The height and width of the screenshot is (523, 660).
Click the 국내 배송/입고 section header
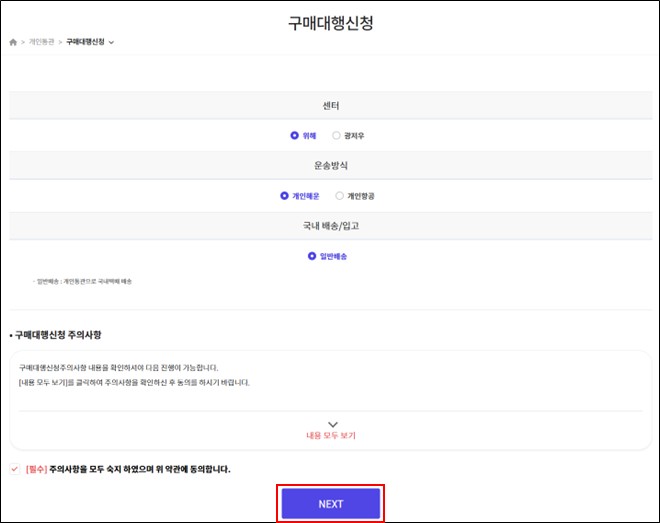tap(330, 226)
